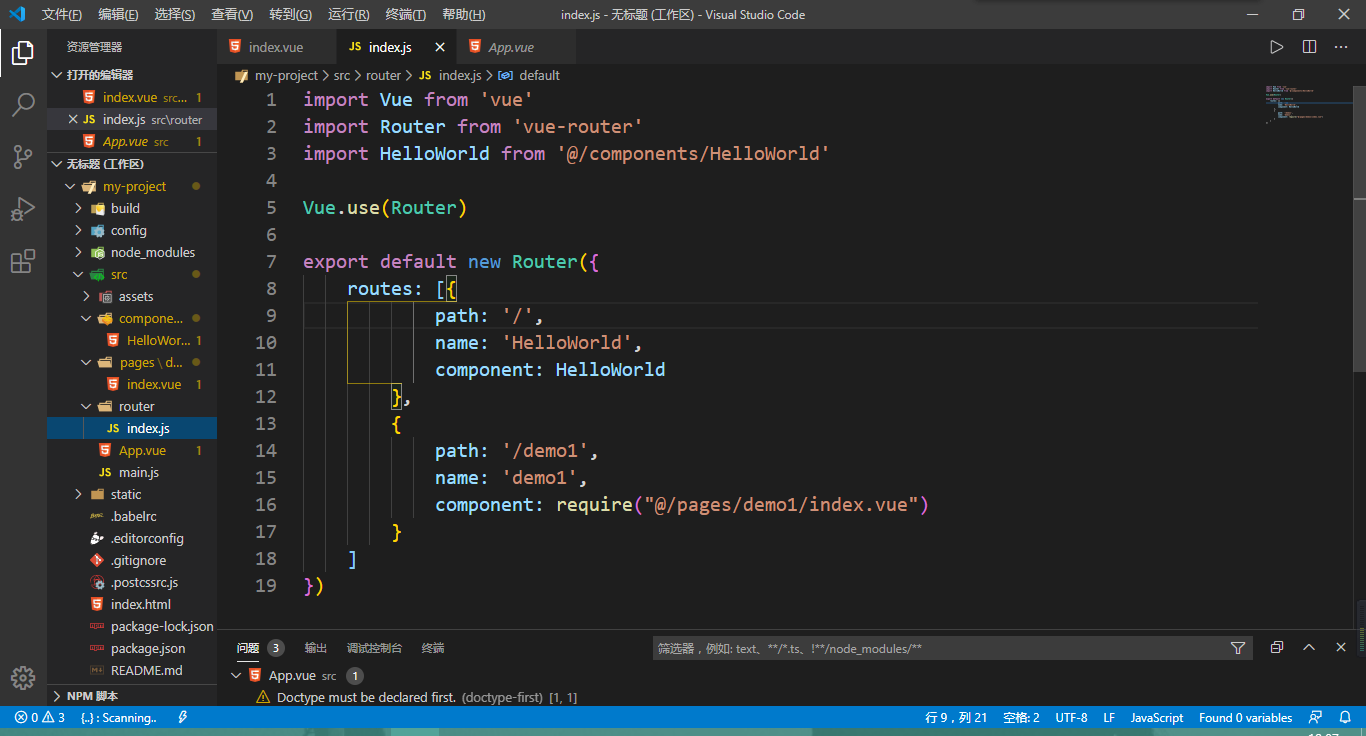1366x736 pixels.
Task: Change the UTF-8 file encoding
Action: pos(1071,718)
